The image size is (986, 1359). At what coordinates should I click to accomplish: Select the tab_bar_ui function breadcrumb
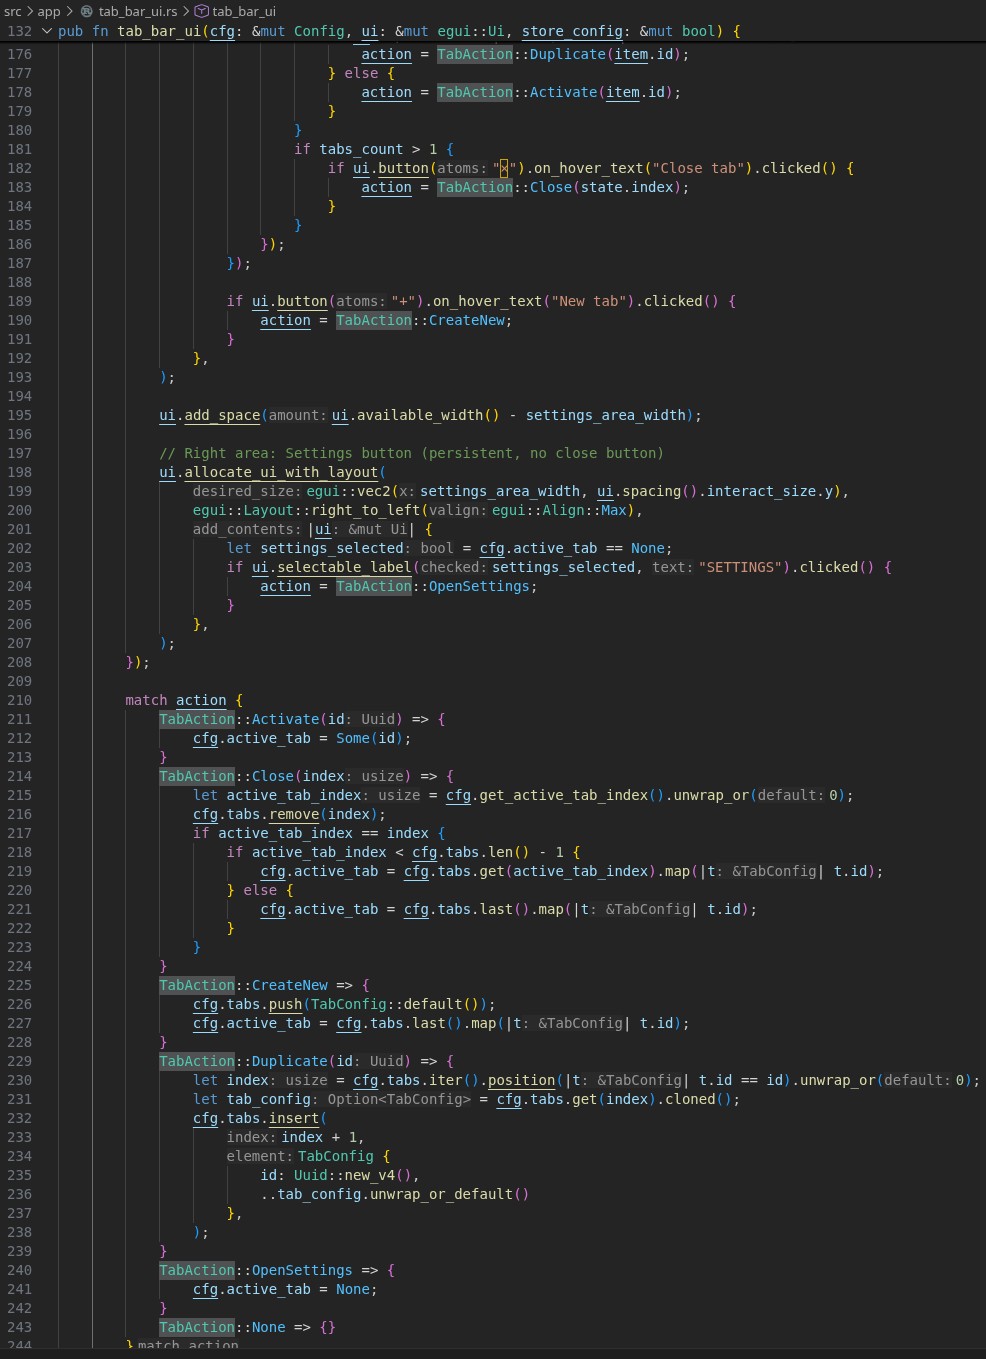point(244,11)
